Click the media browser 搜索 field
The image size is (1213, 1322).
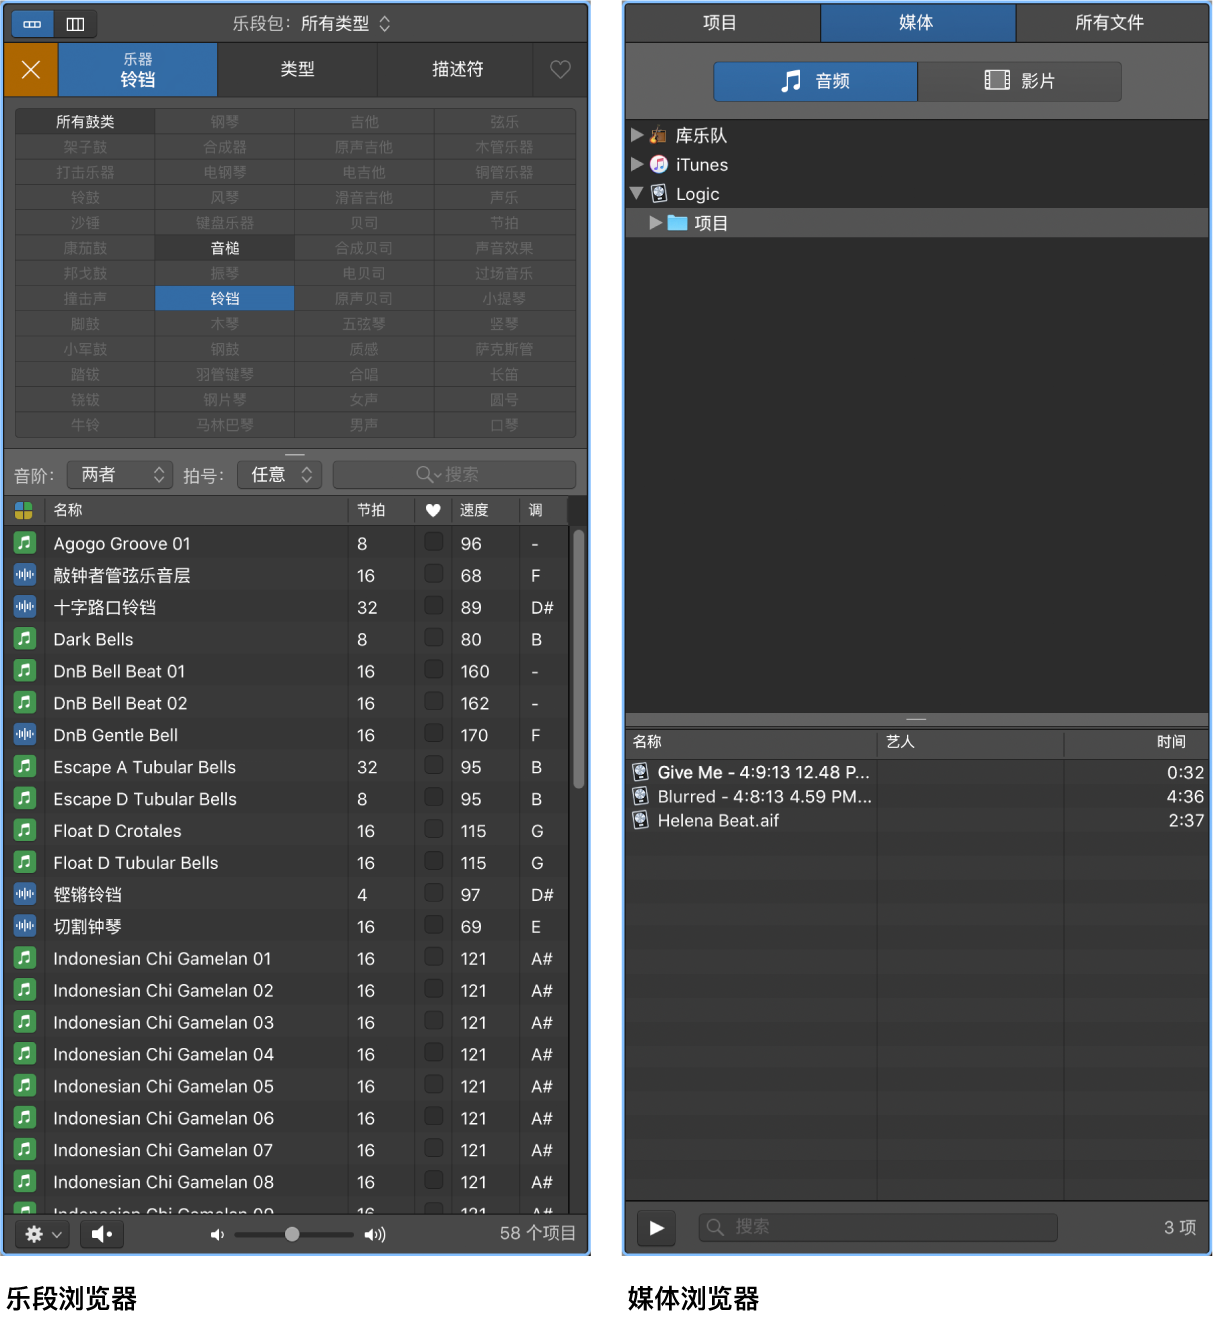[877, 1227]
